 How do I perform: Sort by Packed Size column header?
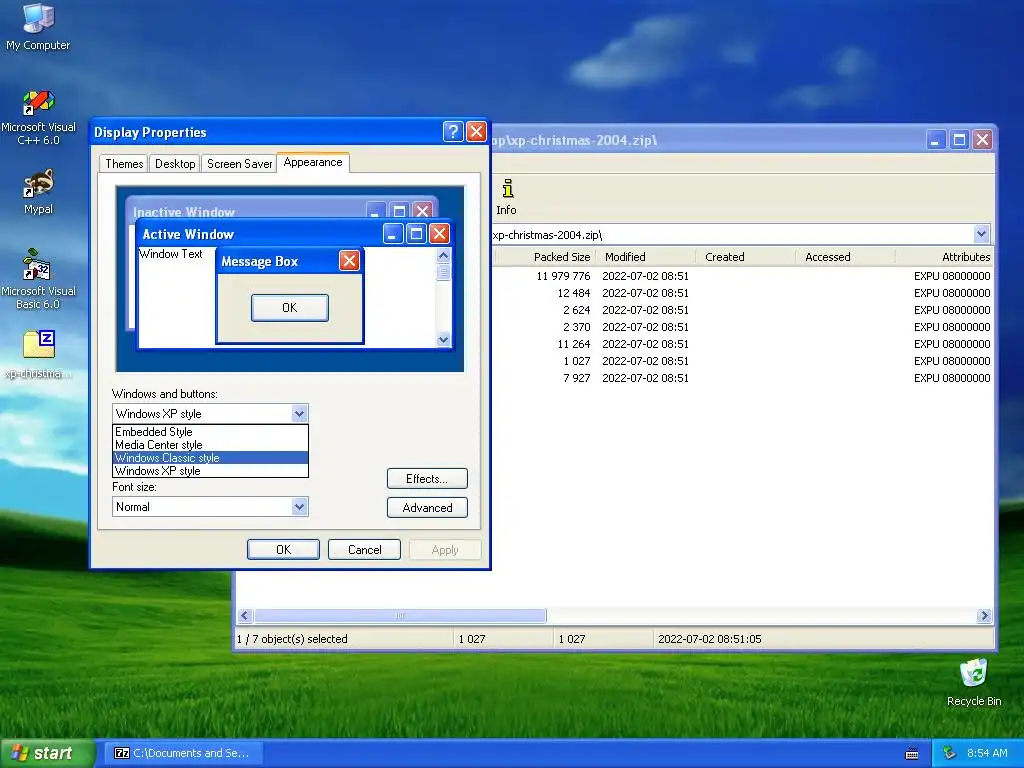point(545,257)
